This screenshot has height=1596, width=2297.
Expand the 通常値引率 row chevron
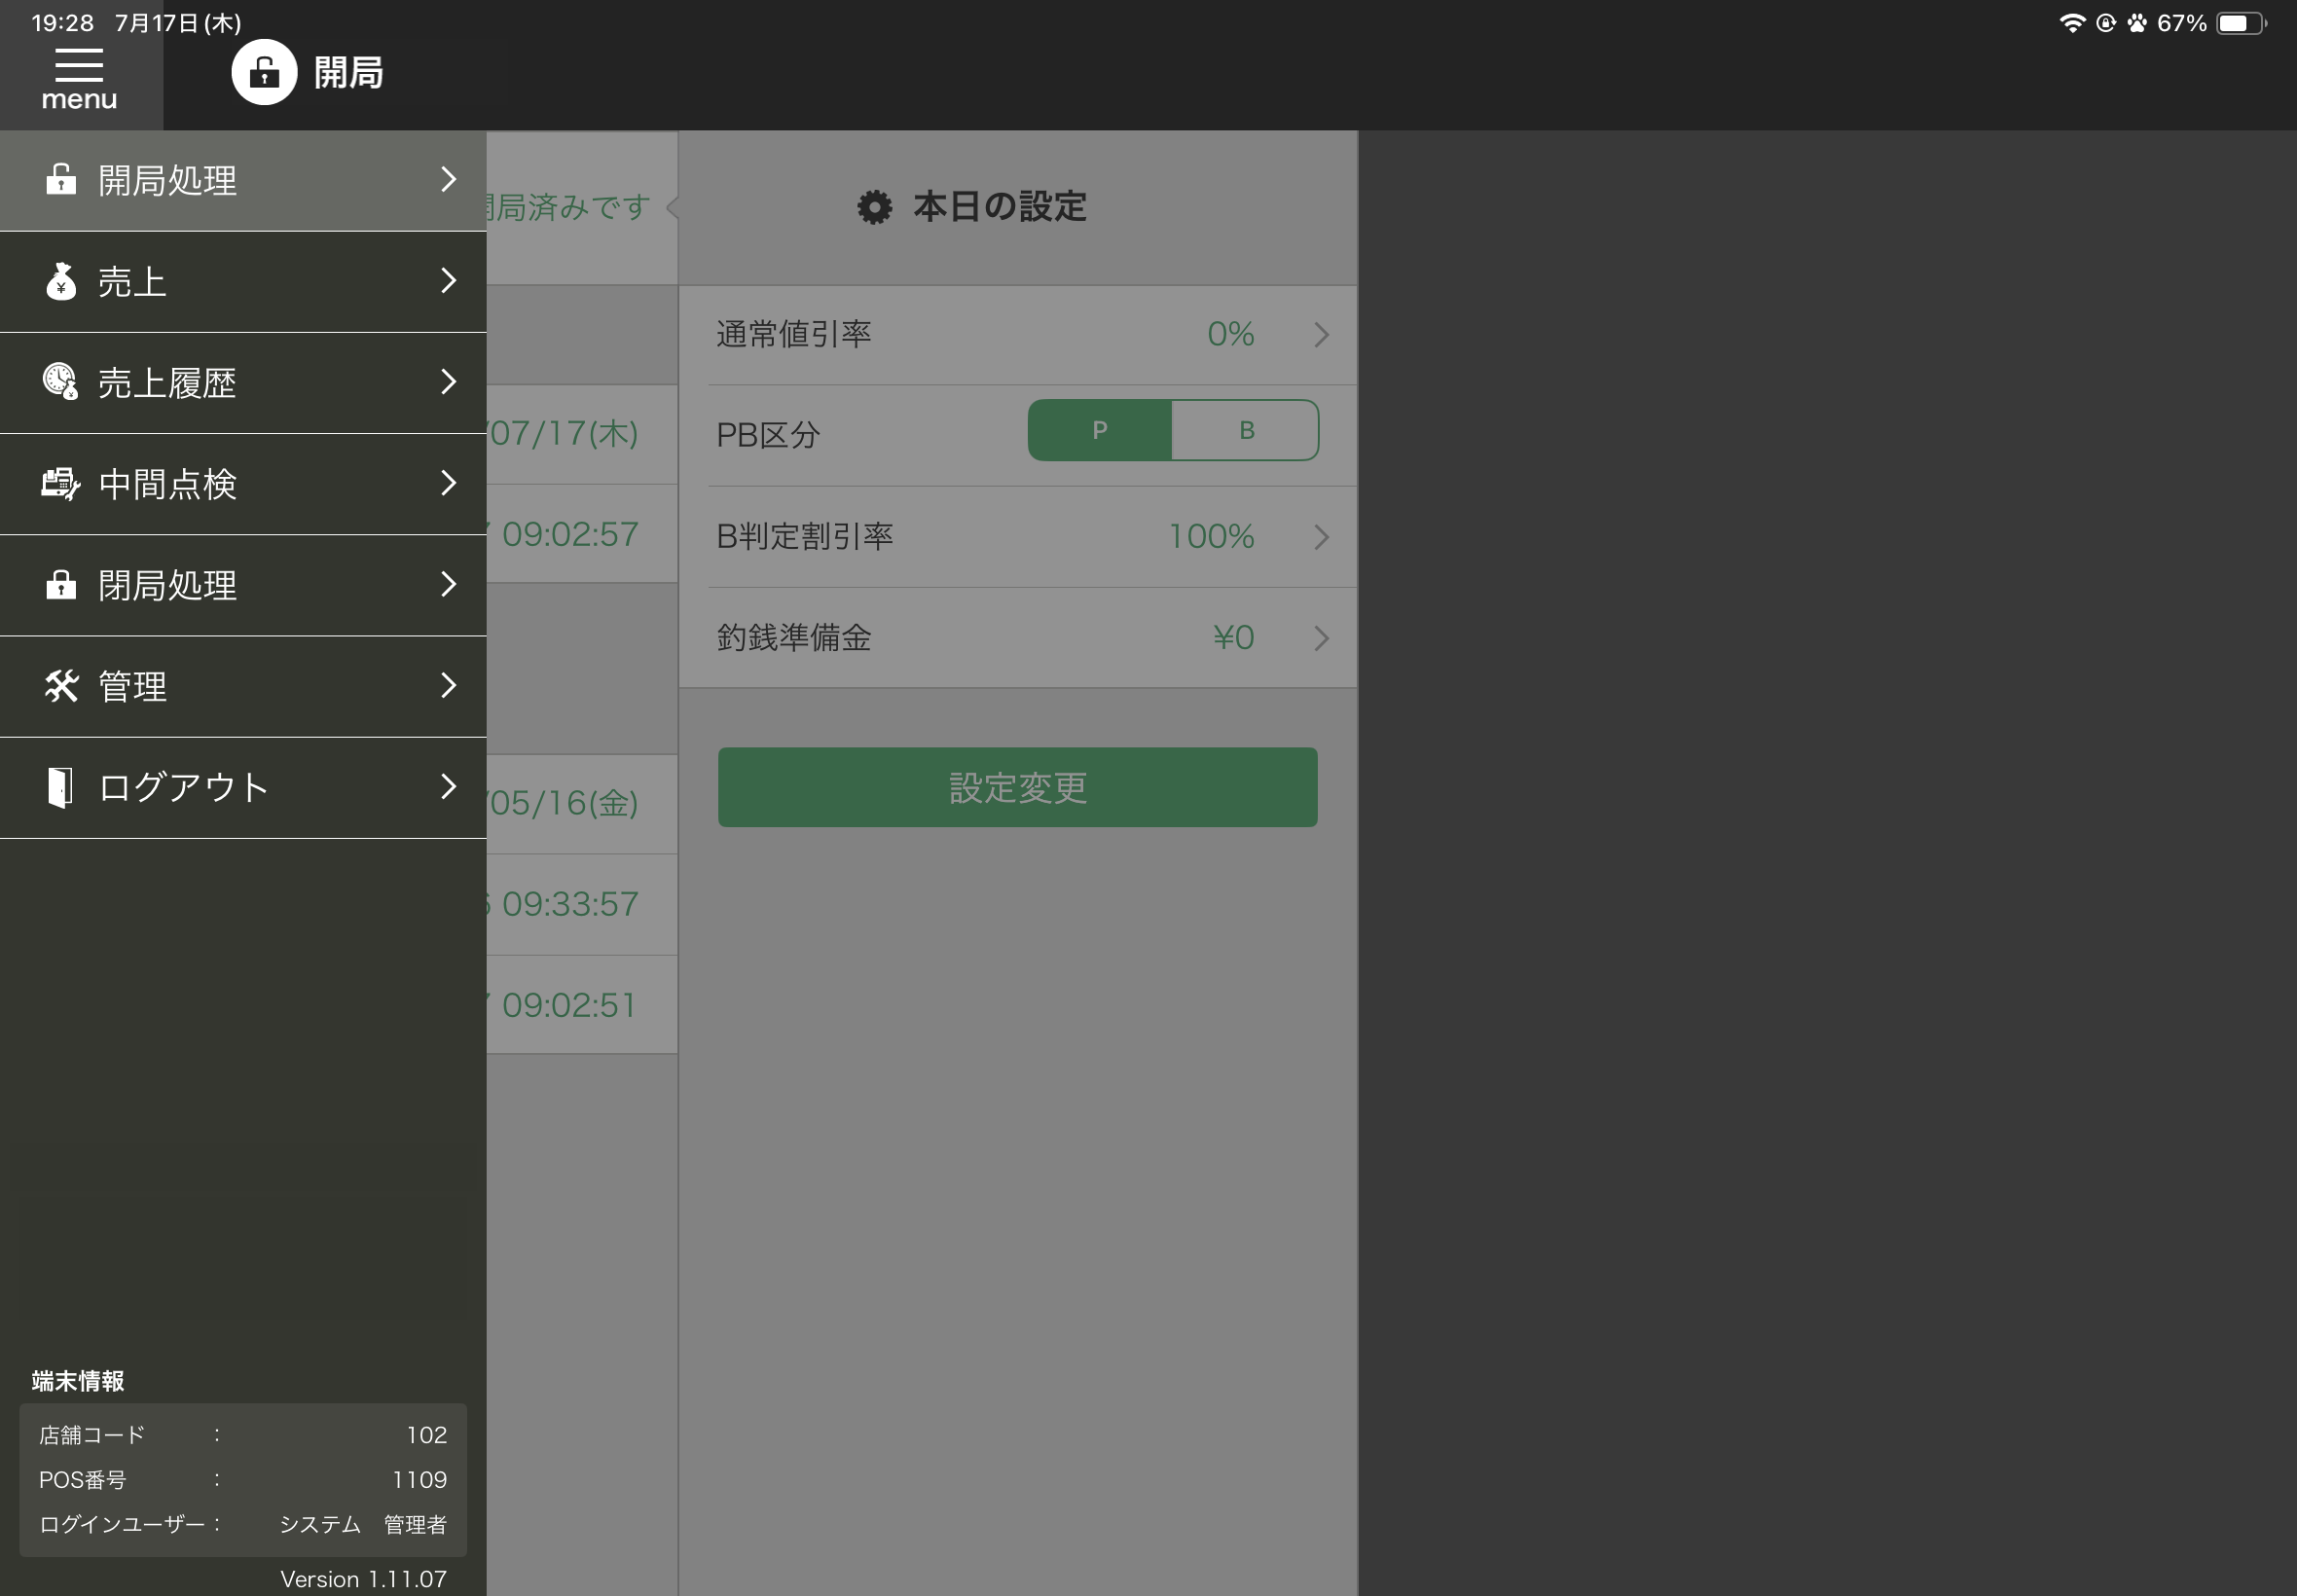coord(1321,335)
